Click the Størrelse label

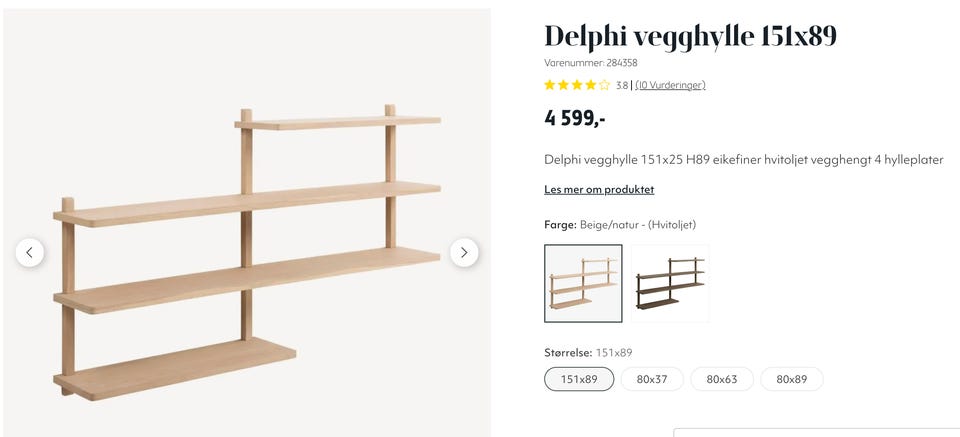point(568,353)
